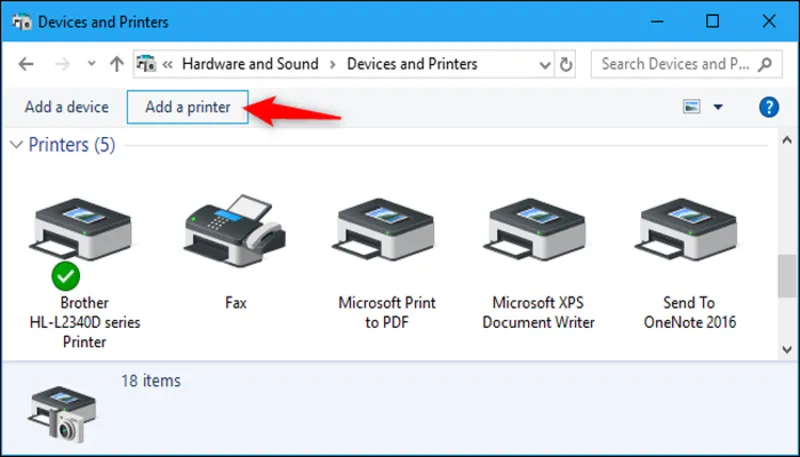Click the breadcrumb overflow chevrons
Screen dimensions: 800x457
[167, 65]
